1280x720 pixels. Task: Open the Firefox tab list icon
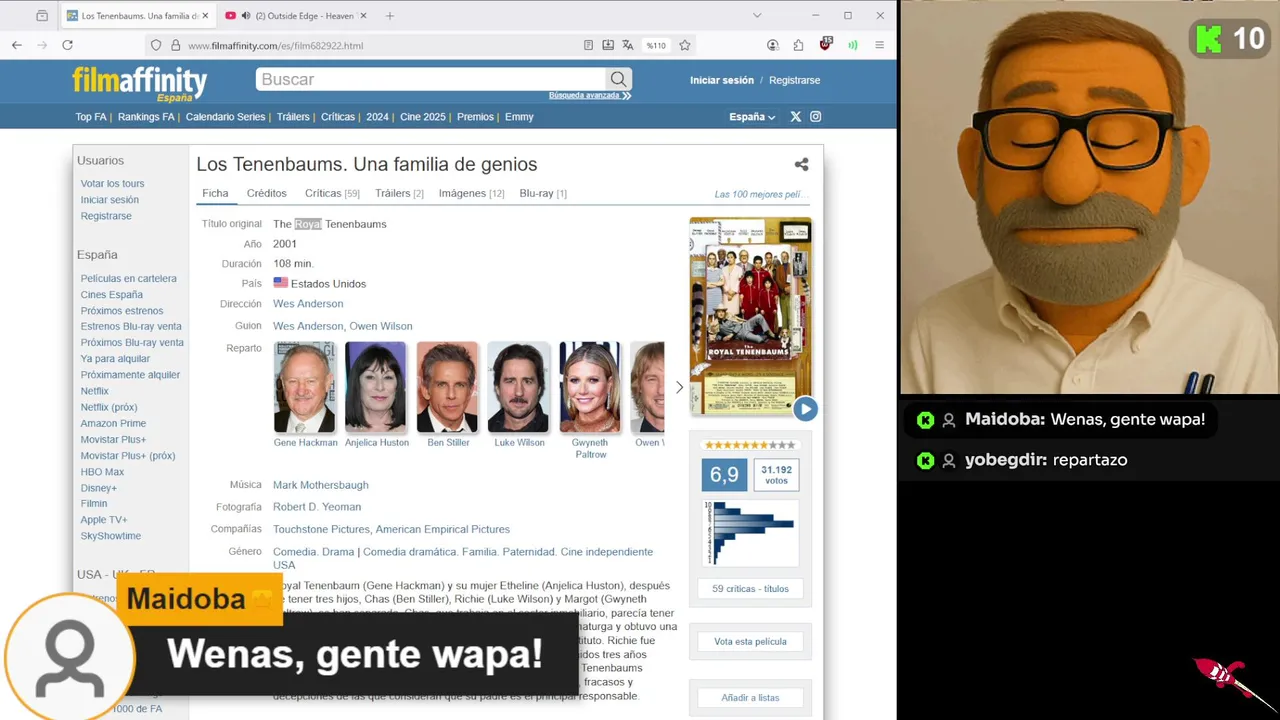click(42, 16)
